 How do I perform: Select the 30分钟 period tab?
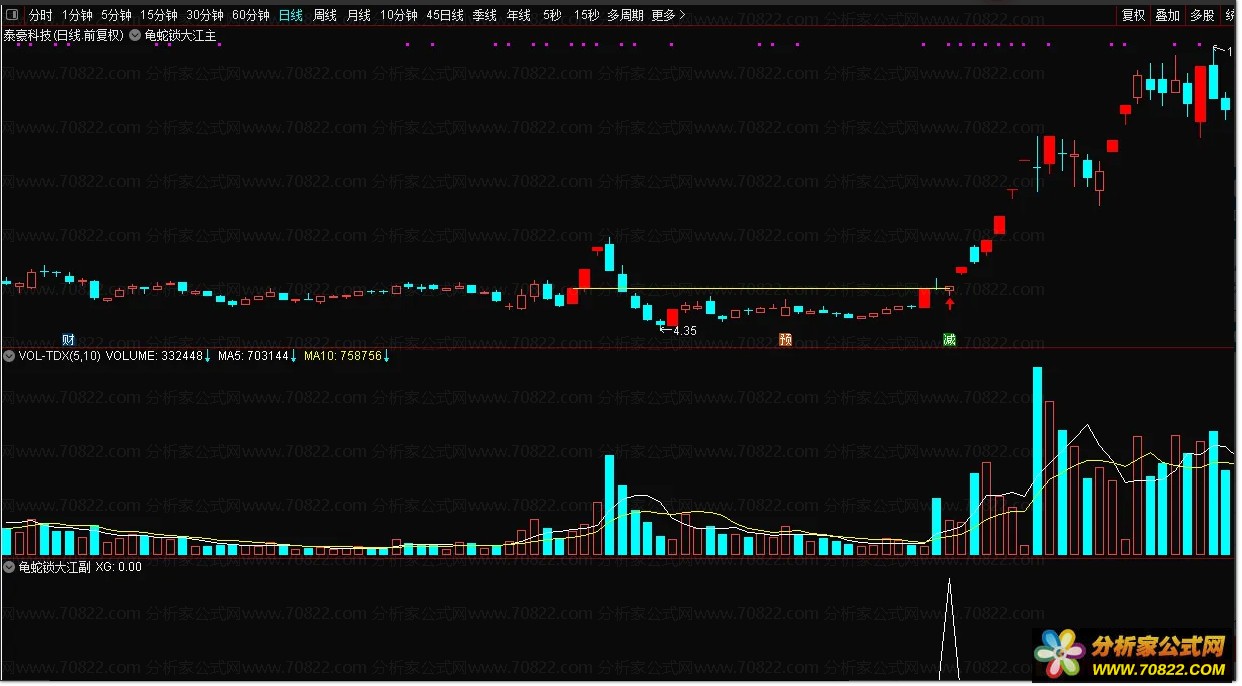(x=205, y=15)
